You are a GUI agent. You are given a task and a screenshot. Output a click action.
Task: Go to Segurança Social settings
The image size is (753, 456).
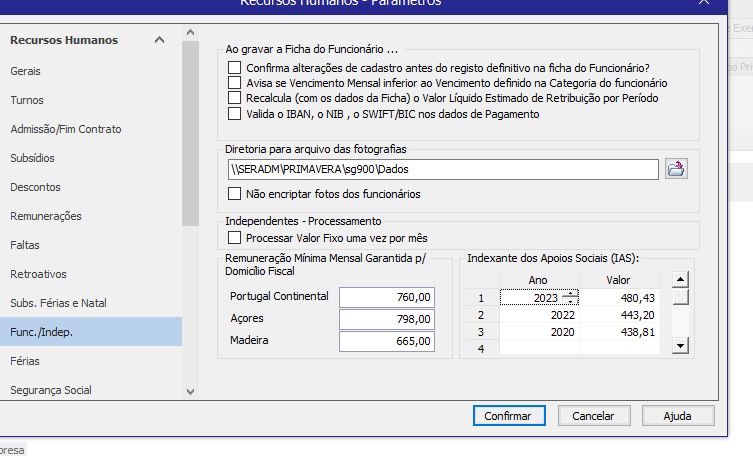tap(51, 389)
